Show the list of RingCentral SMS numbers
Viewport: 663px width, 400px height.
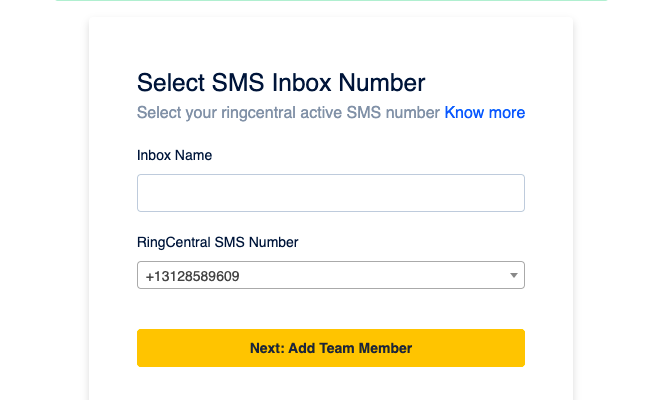(x=330, y=275)
